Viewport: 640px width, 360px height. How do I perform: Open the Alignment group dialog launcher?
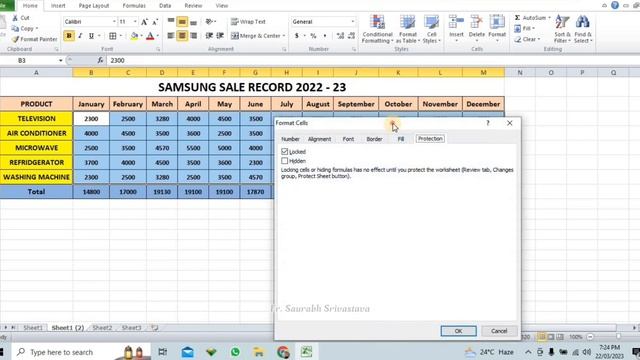point(284,49)
